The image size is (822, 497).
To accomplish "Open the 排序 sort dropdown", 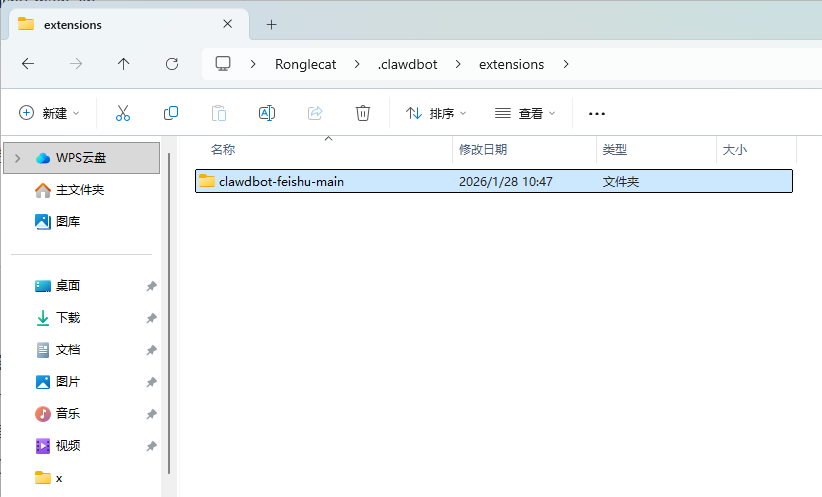I will [436, 113].
